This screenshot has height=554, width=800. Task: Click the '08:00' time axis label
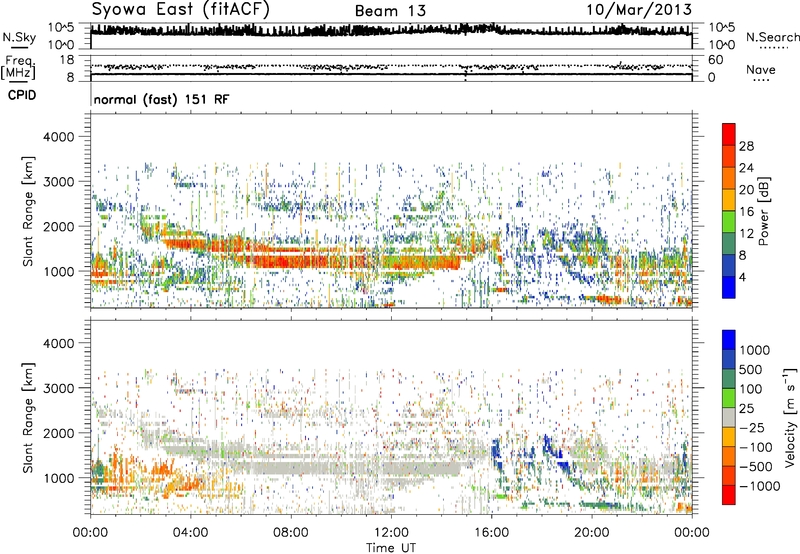point(290,533)
